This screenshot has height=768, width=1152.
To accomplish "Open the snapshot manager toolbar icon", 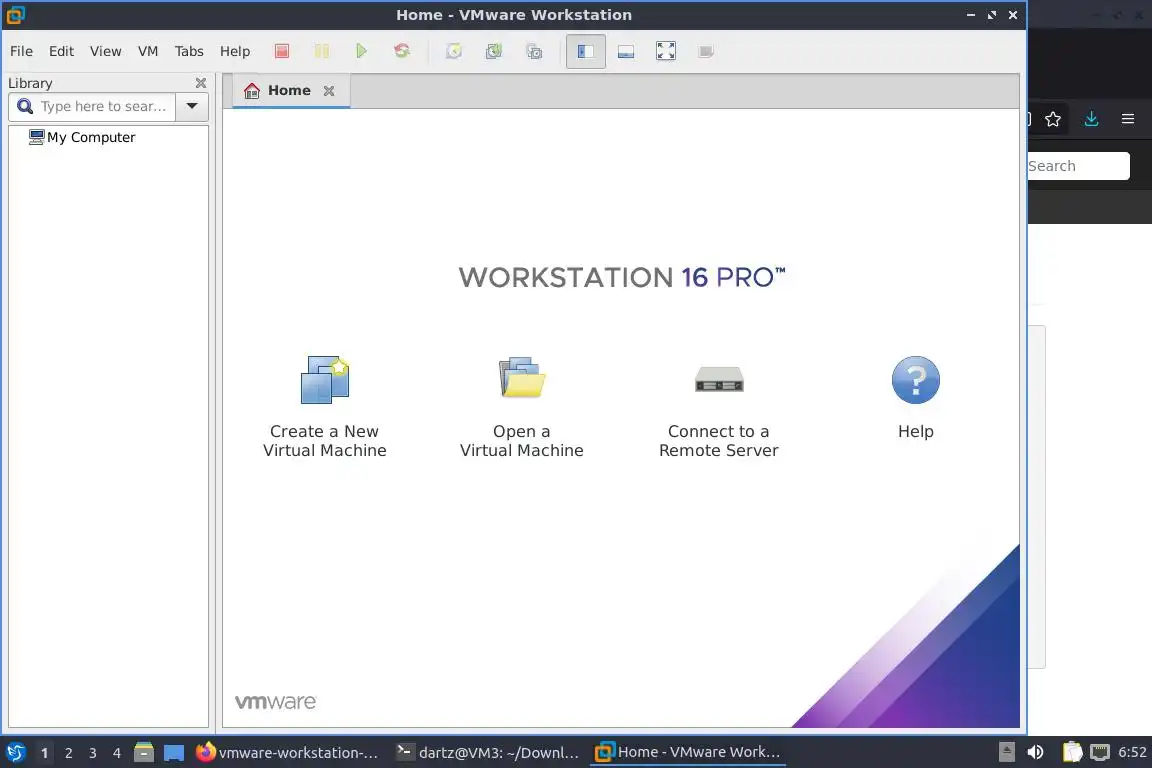I will [534, 51].
